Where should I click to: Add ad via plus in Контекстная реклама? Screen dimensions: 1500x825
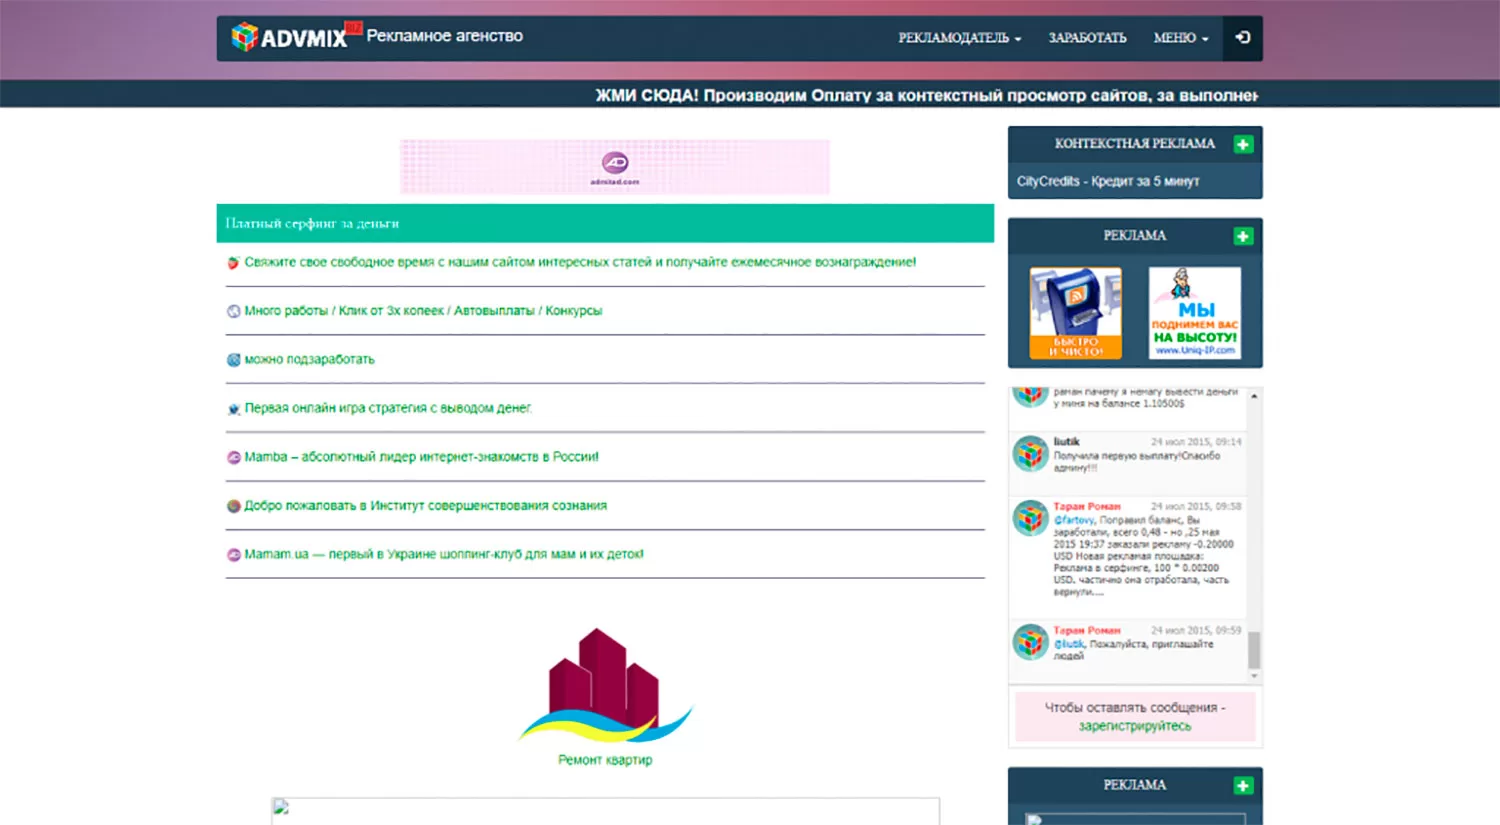click(1243, 144)
